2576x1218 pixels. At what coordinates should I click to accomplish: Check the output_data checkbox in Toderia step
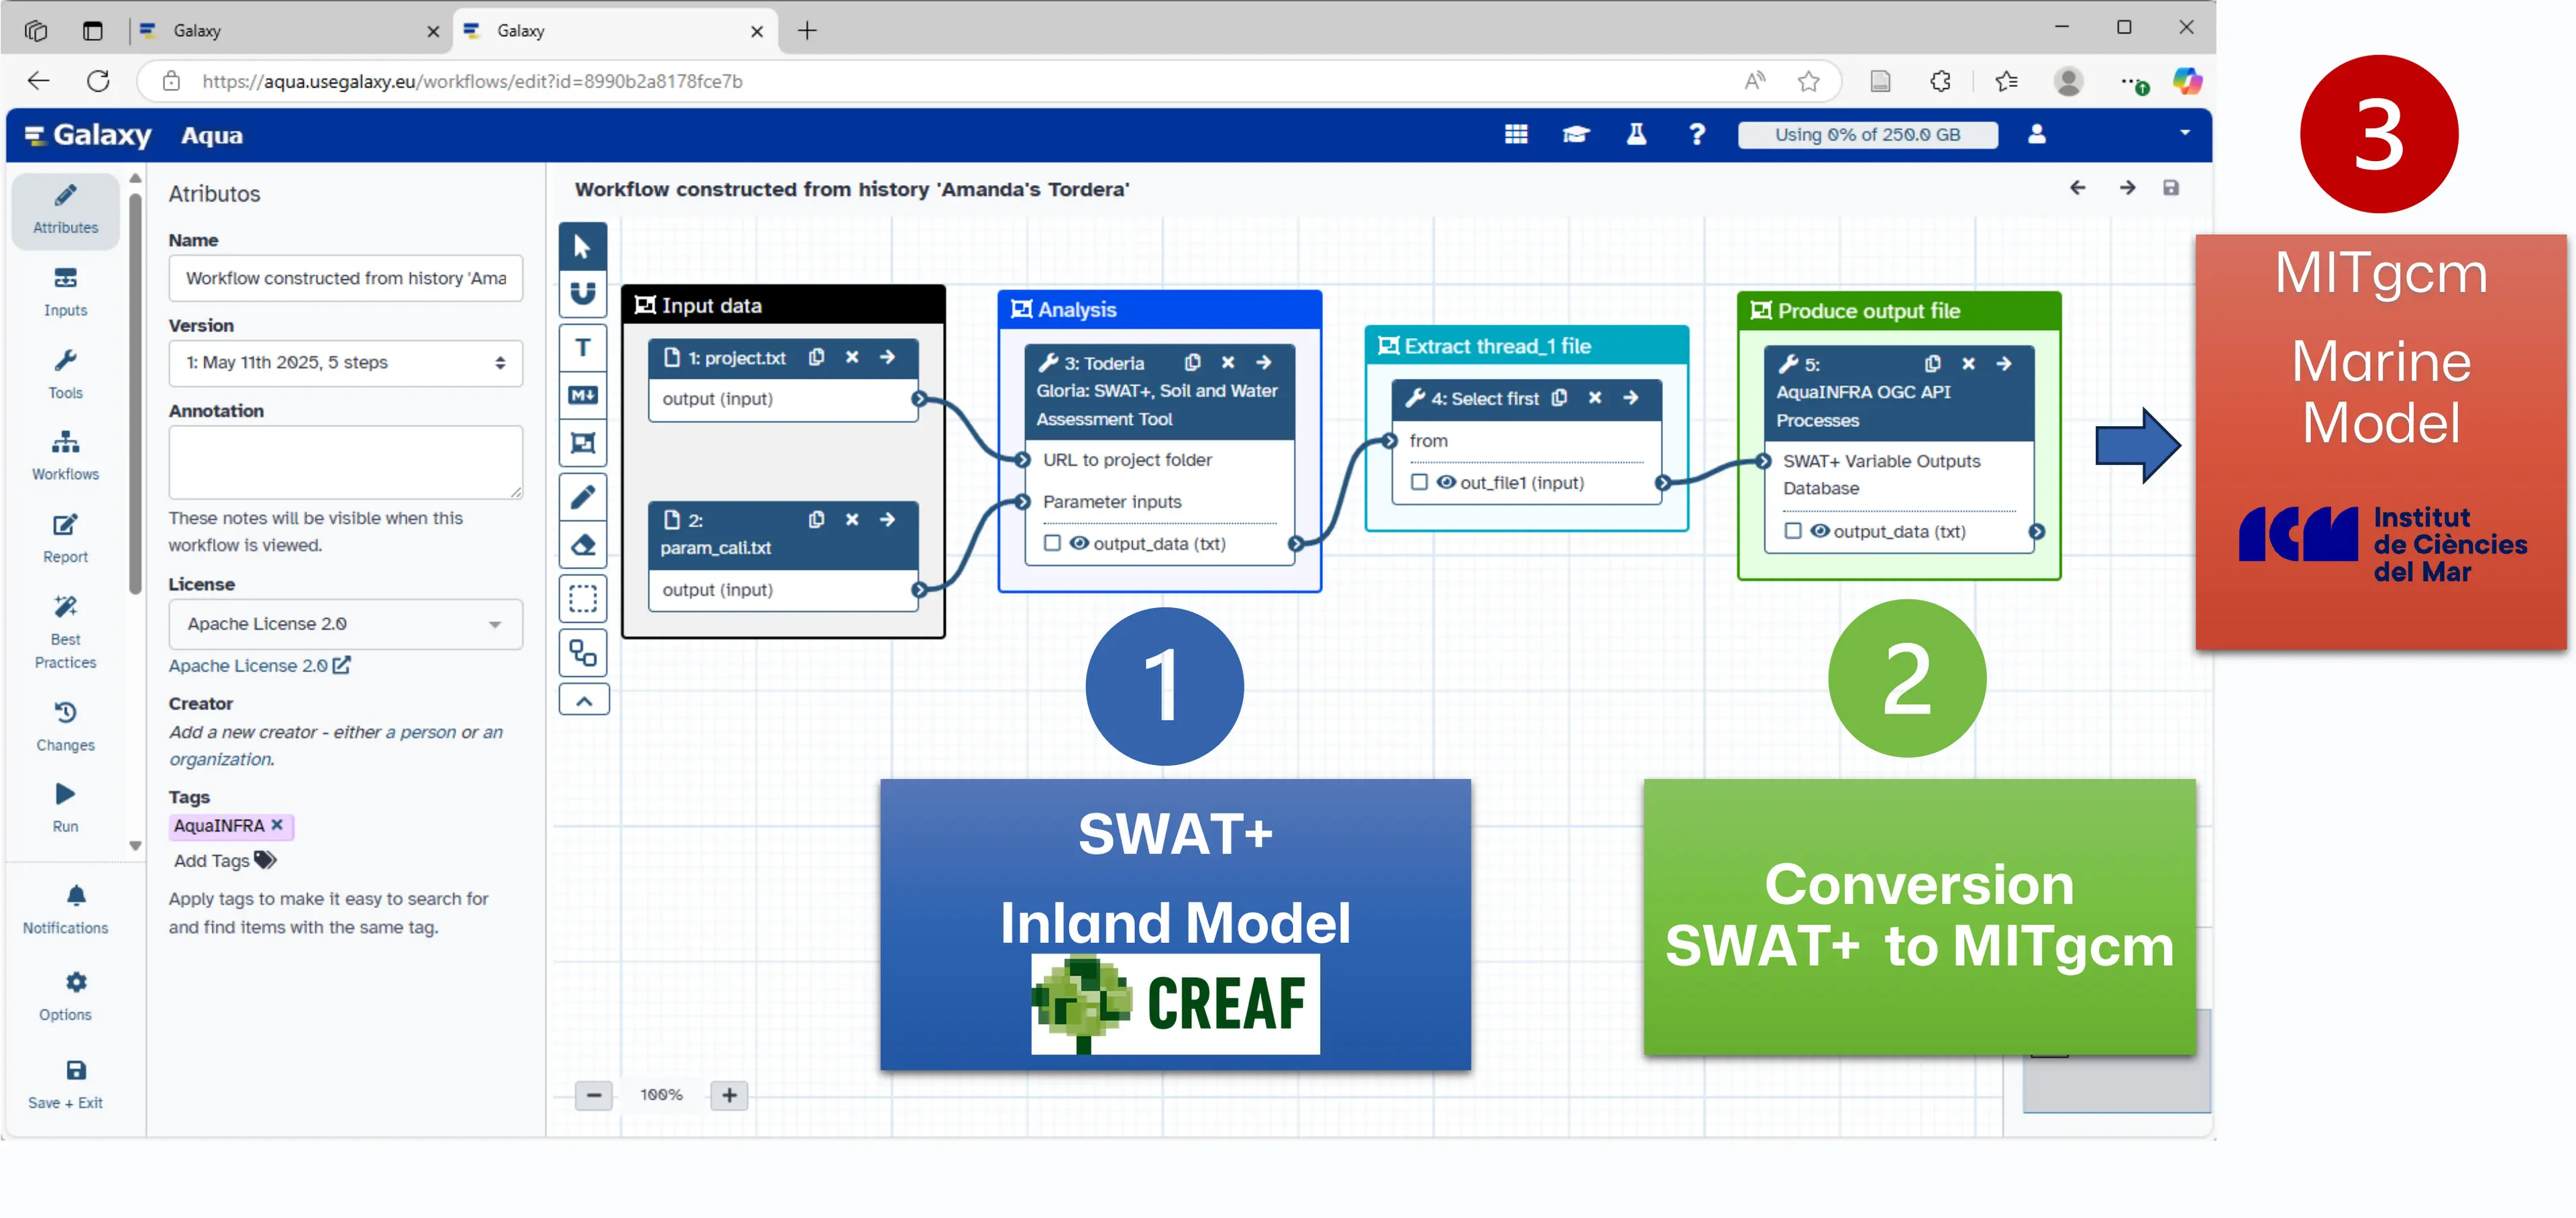pos(1052,543)
